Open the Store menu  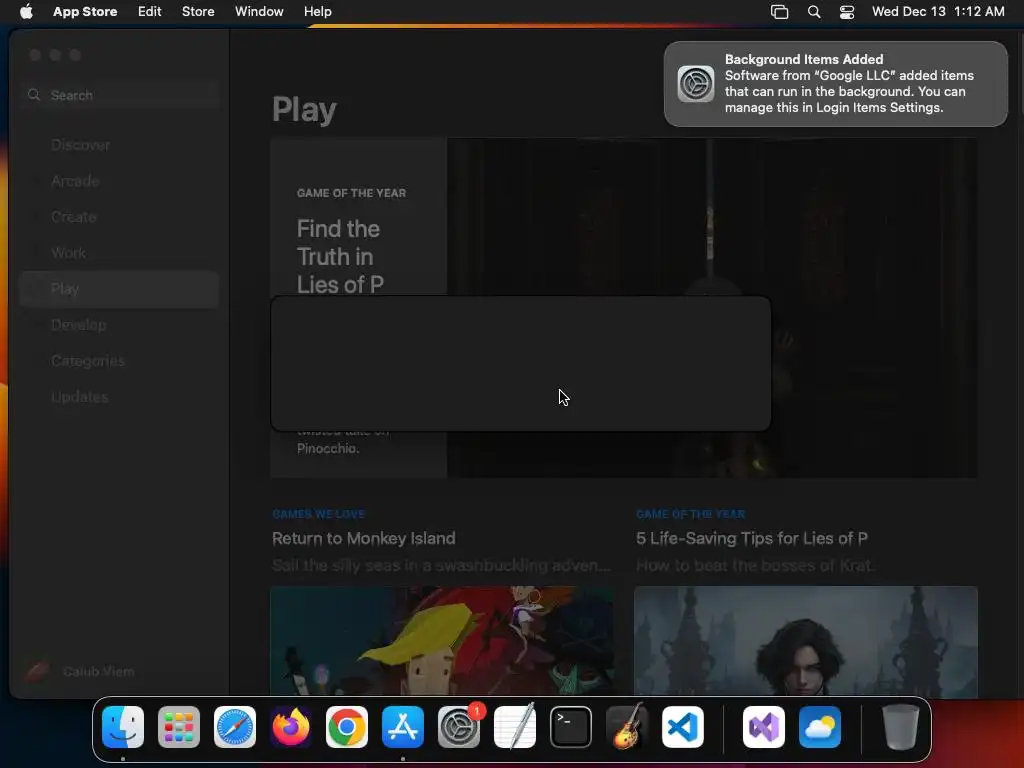(x=198, y=11)
